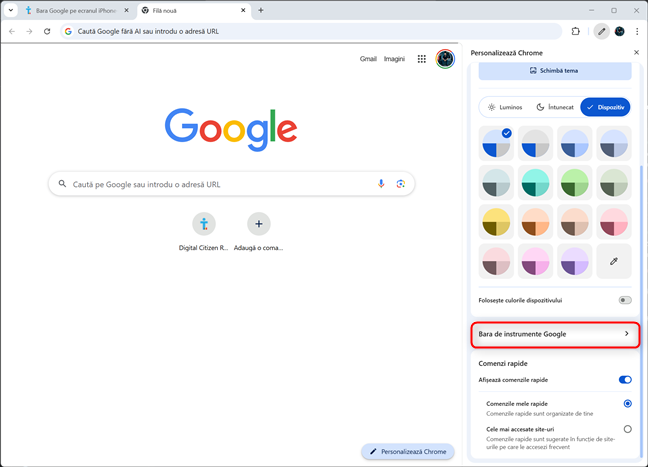This screenshot has height=467, width=648.
Task: Open the Google apps grid icon
Action: 422,59
